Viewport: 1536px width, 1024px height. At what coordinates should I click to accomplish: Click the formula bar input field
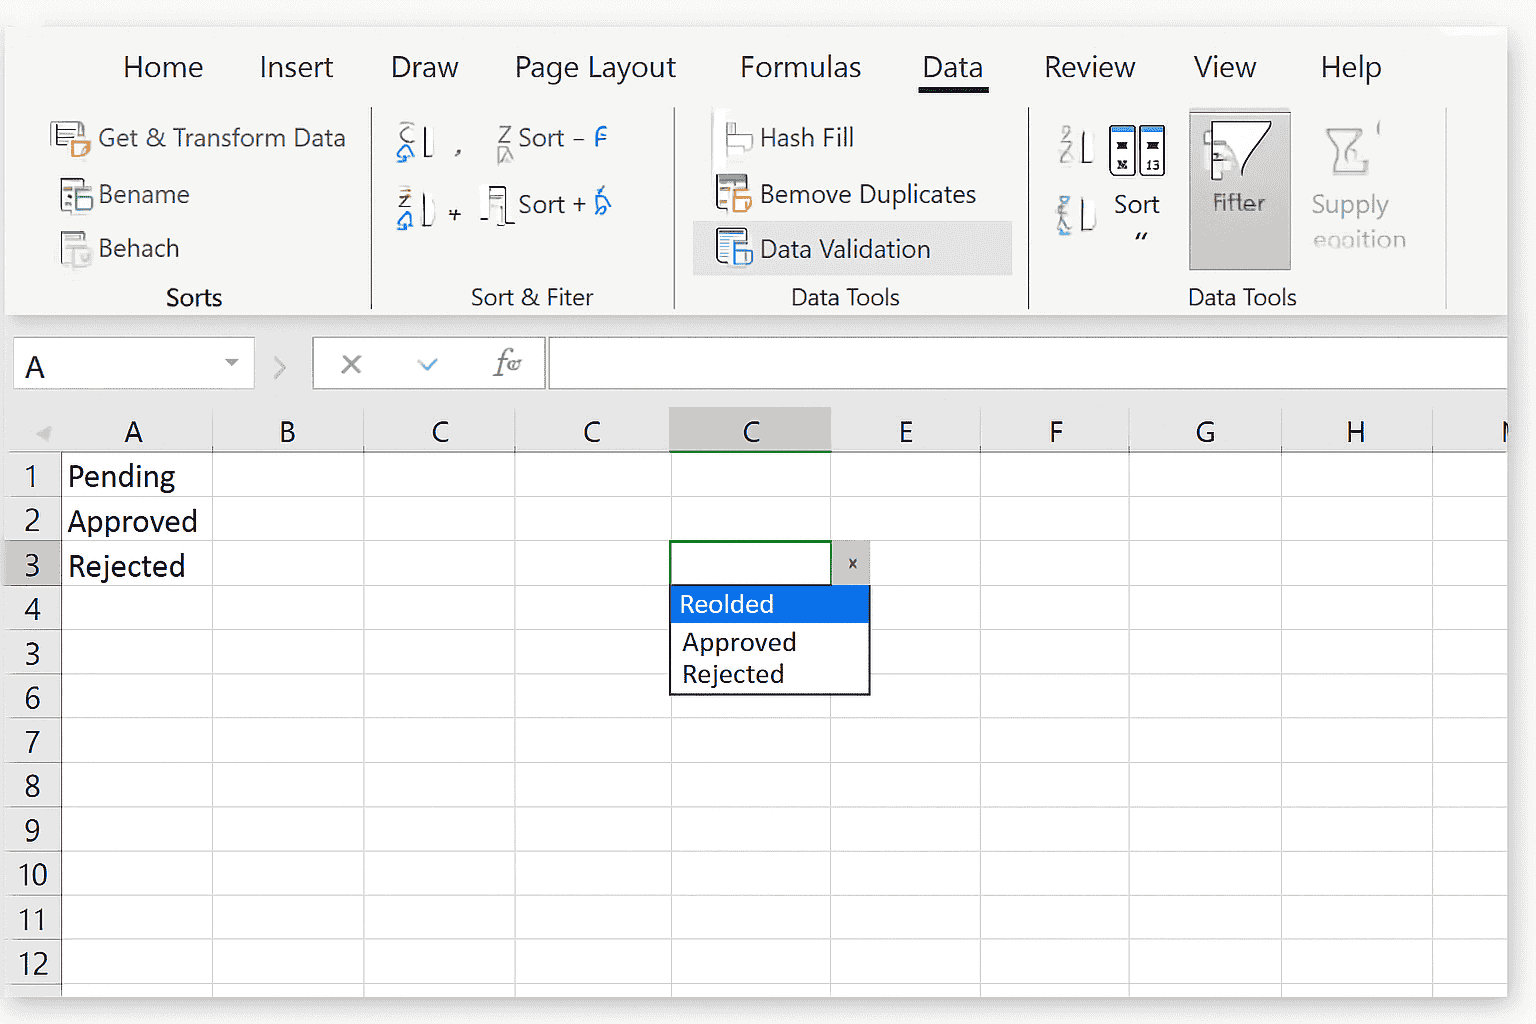point(1025,363)
